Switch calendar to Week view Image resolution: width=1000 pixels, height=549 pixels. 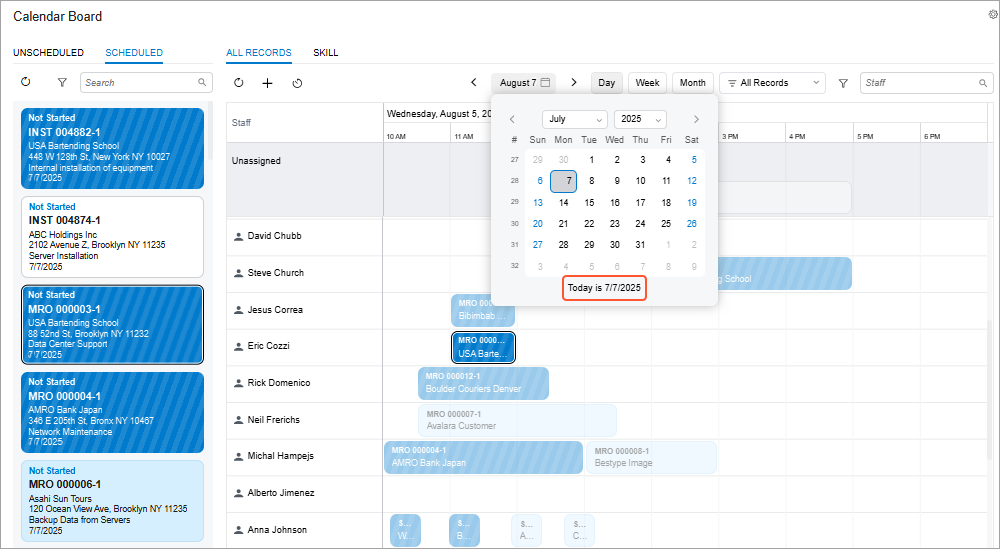click(647, 83)
